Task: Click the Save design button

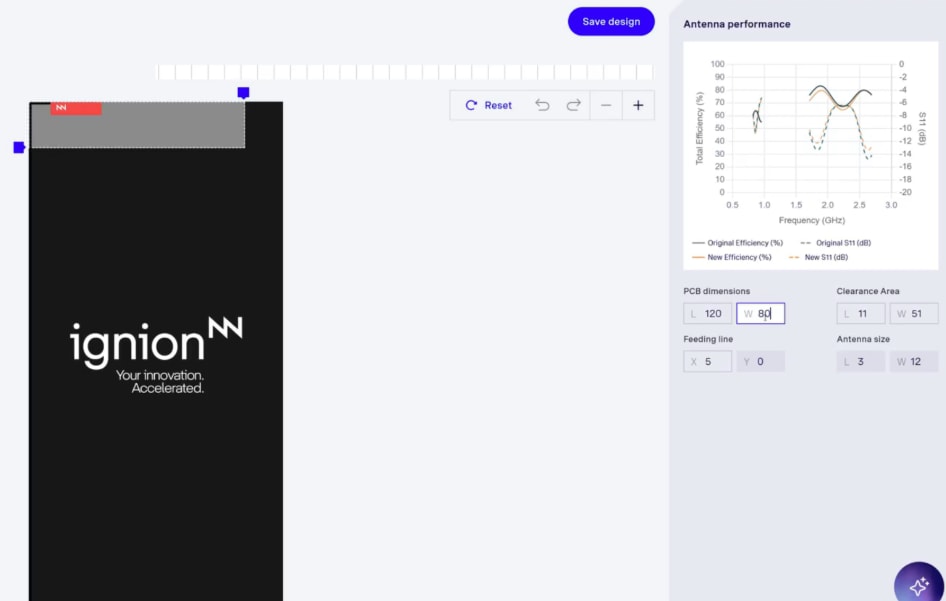Action: coord(610,21)
